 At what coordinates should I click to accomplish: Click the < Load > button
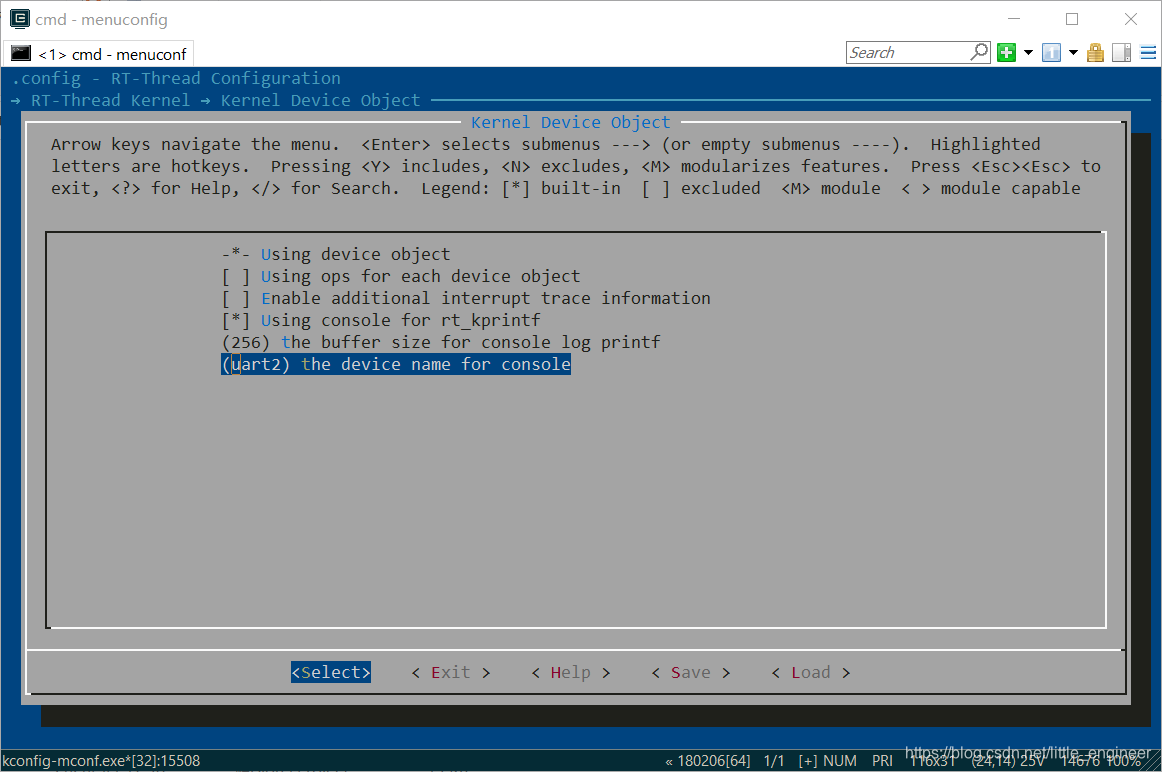tap(811, 672)
